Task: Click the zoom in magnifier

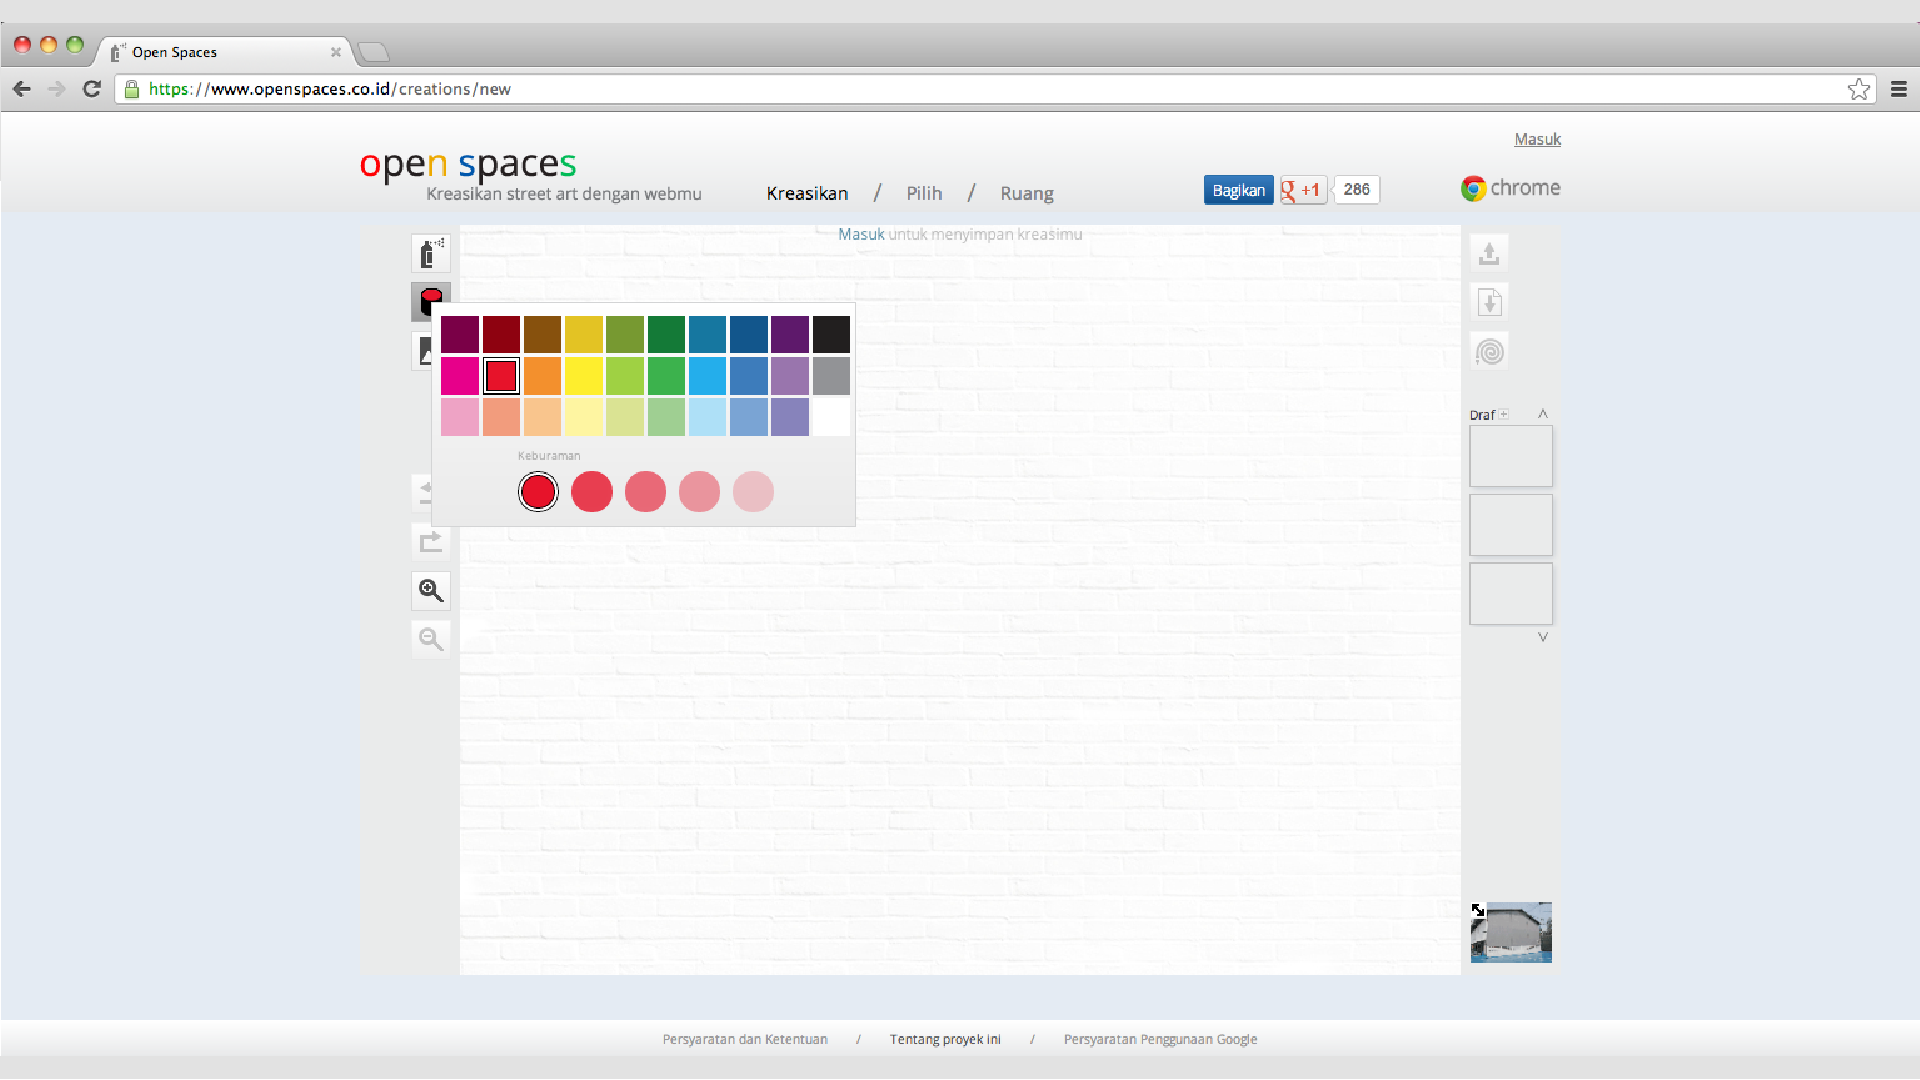Action: tap(431, 590)
